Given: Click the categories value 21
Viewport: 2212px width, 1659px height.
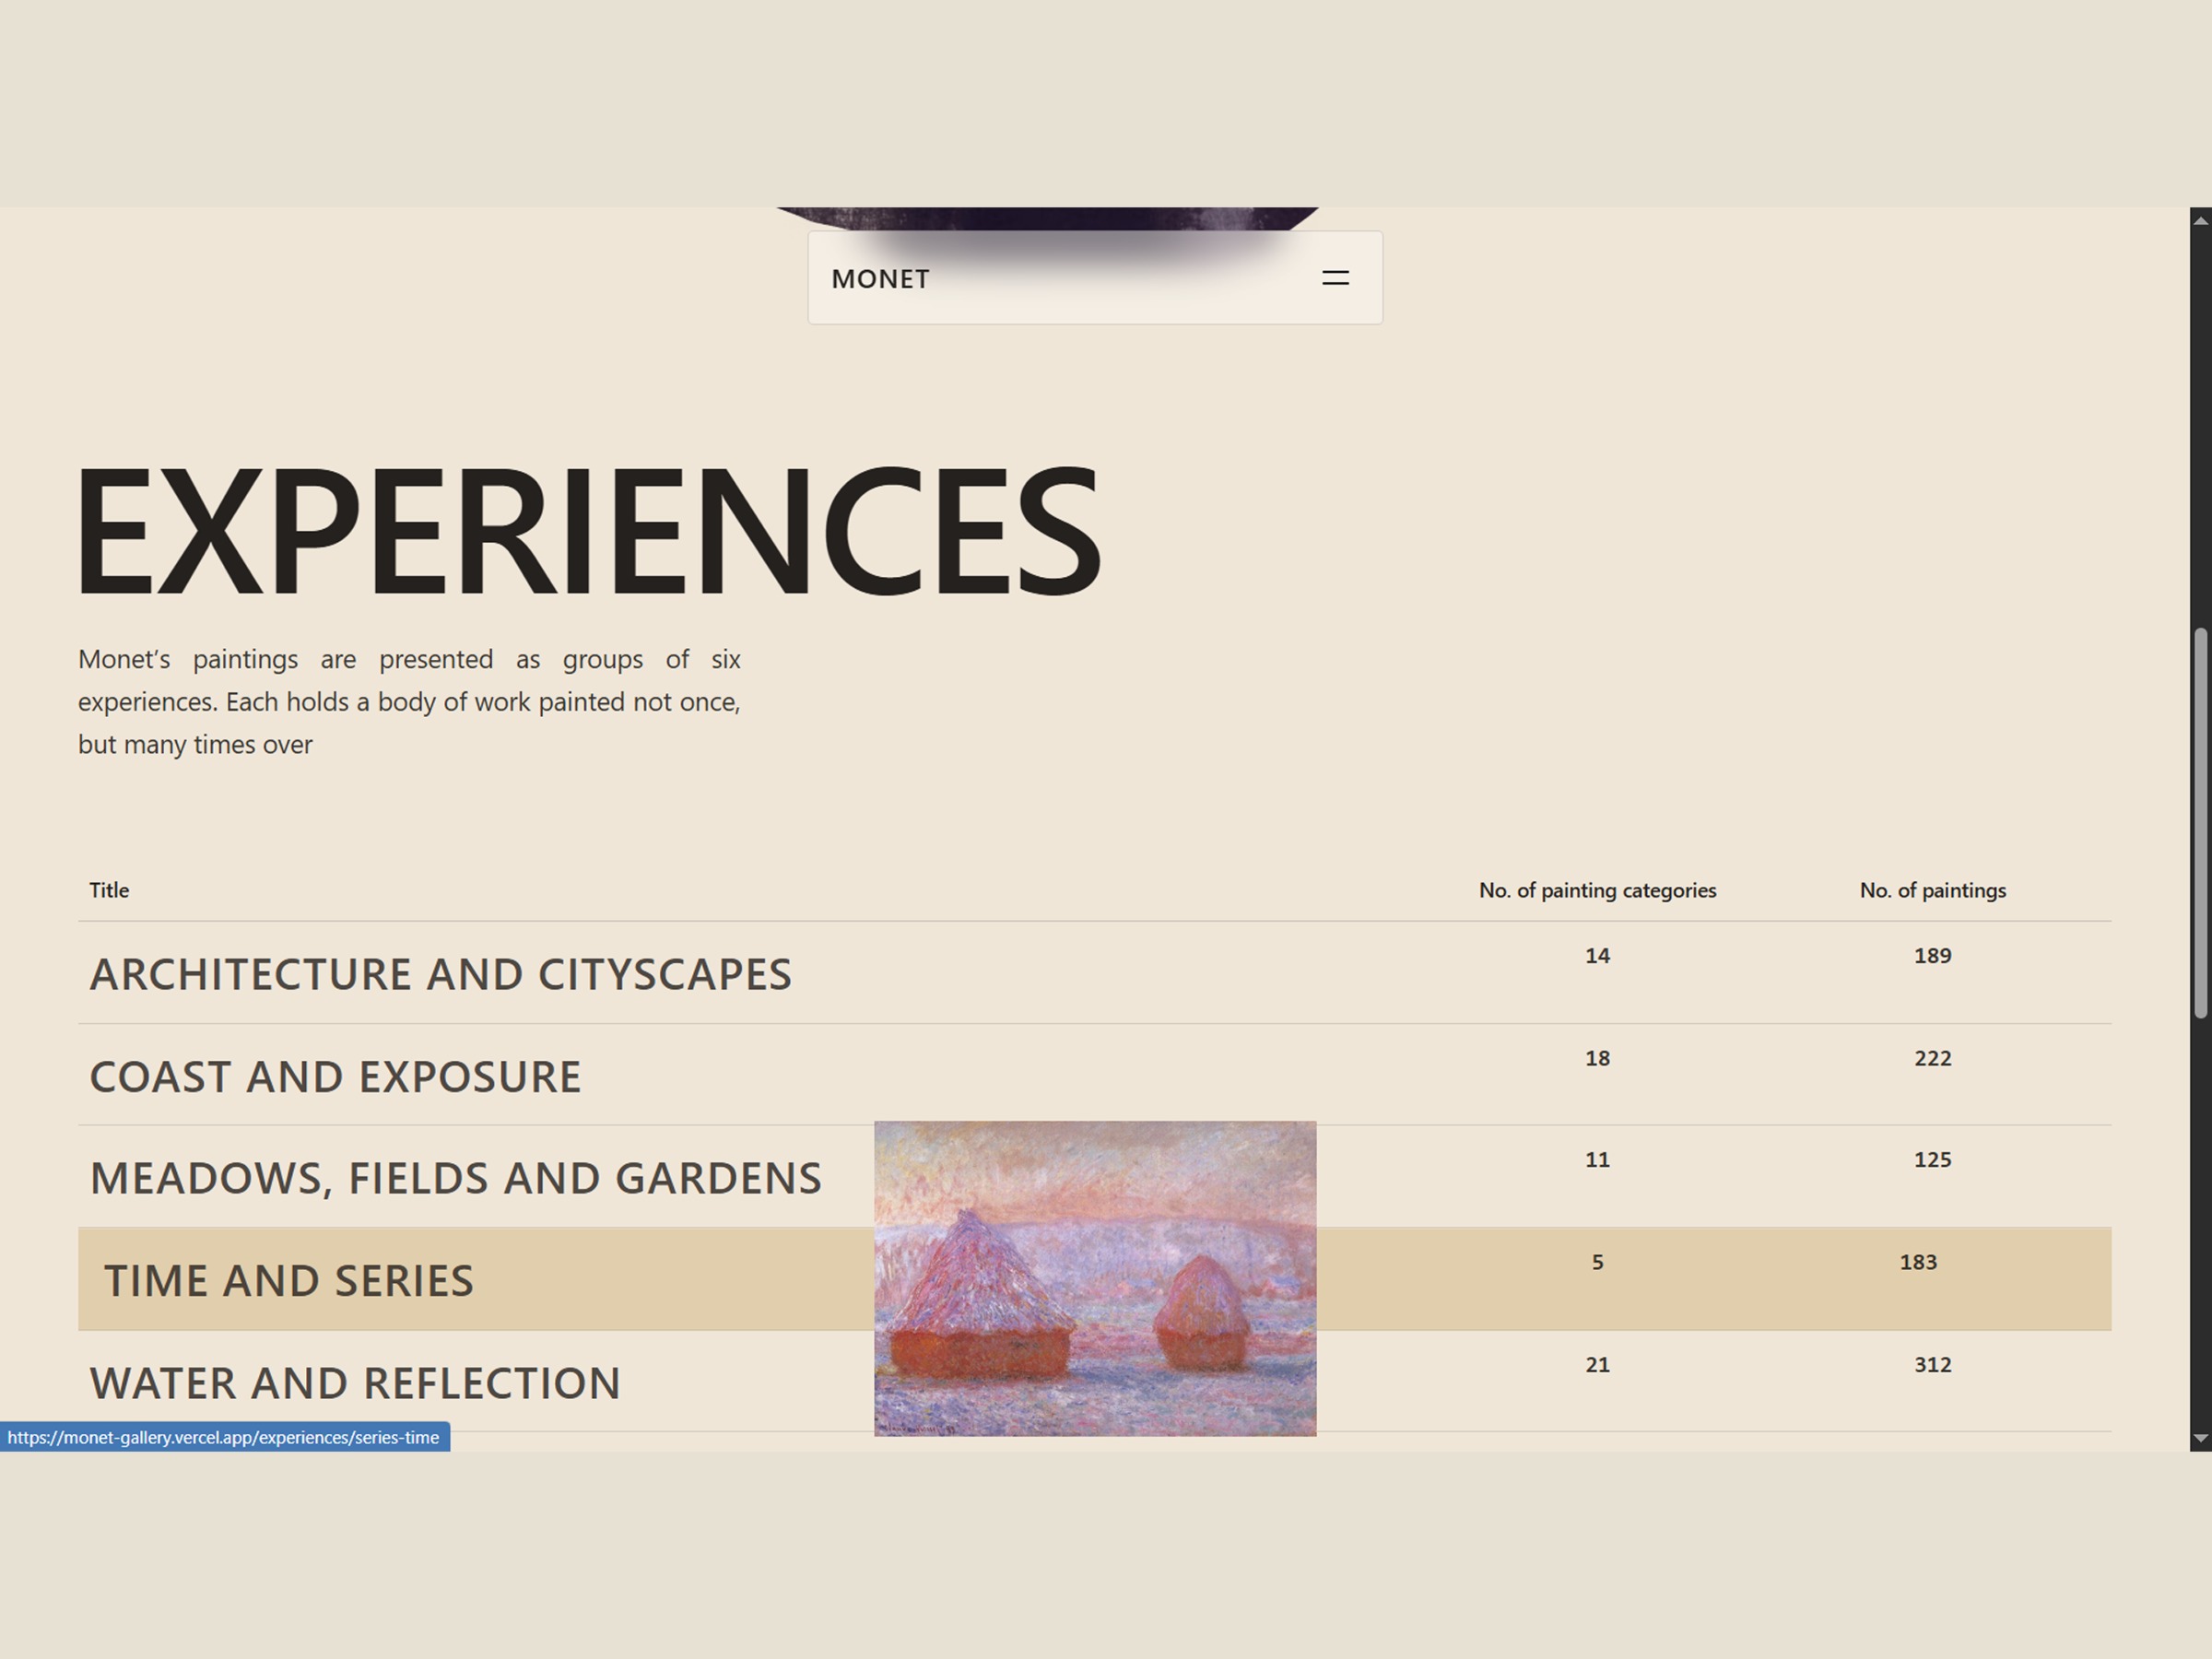Looking at the screenshot, I should (1597, 1365).
